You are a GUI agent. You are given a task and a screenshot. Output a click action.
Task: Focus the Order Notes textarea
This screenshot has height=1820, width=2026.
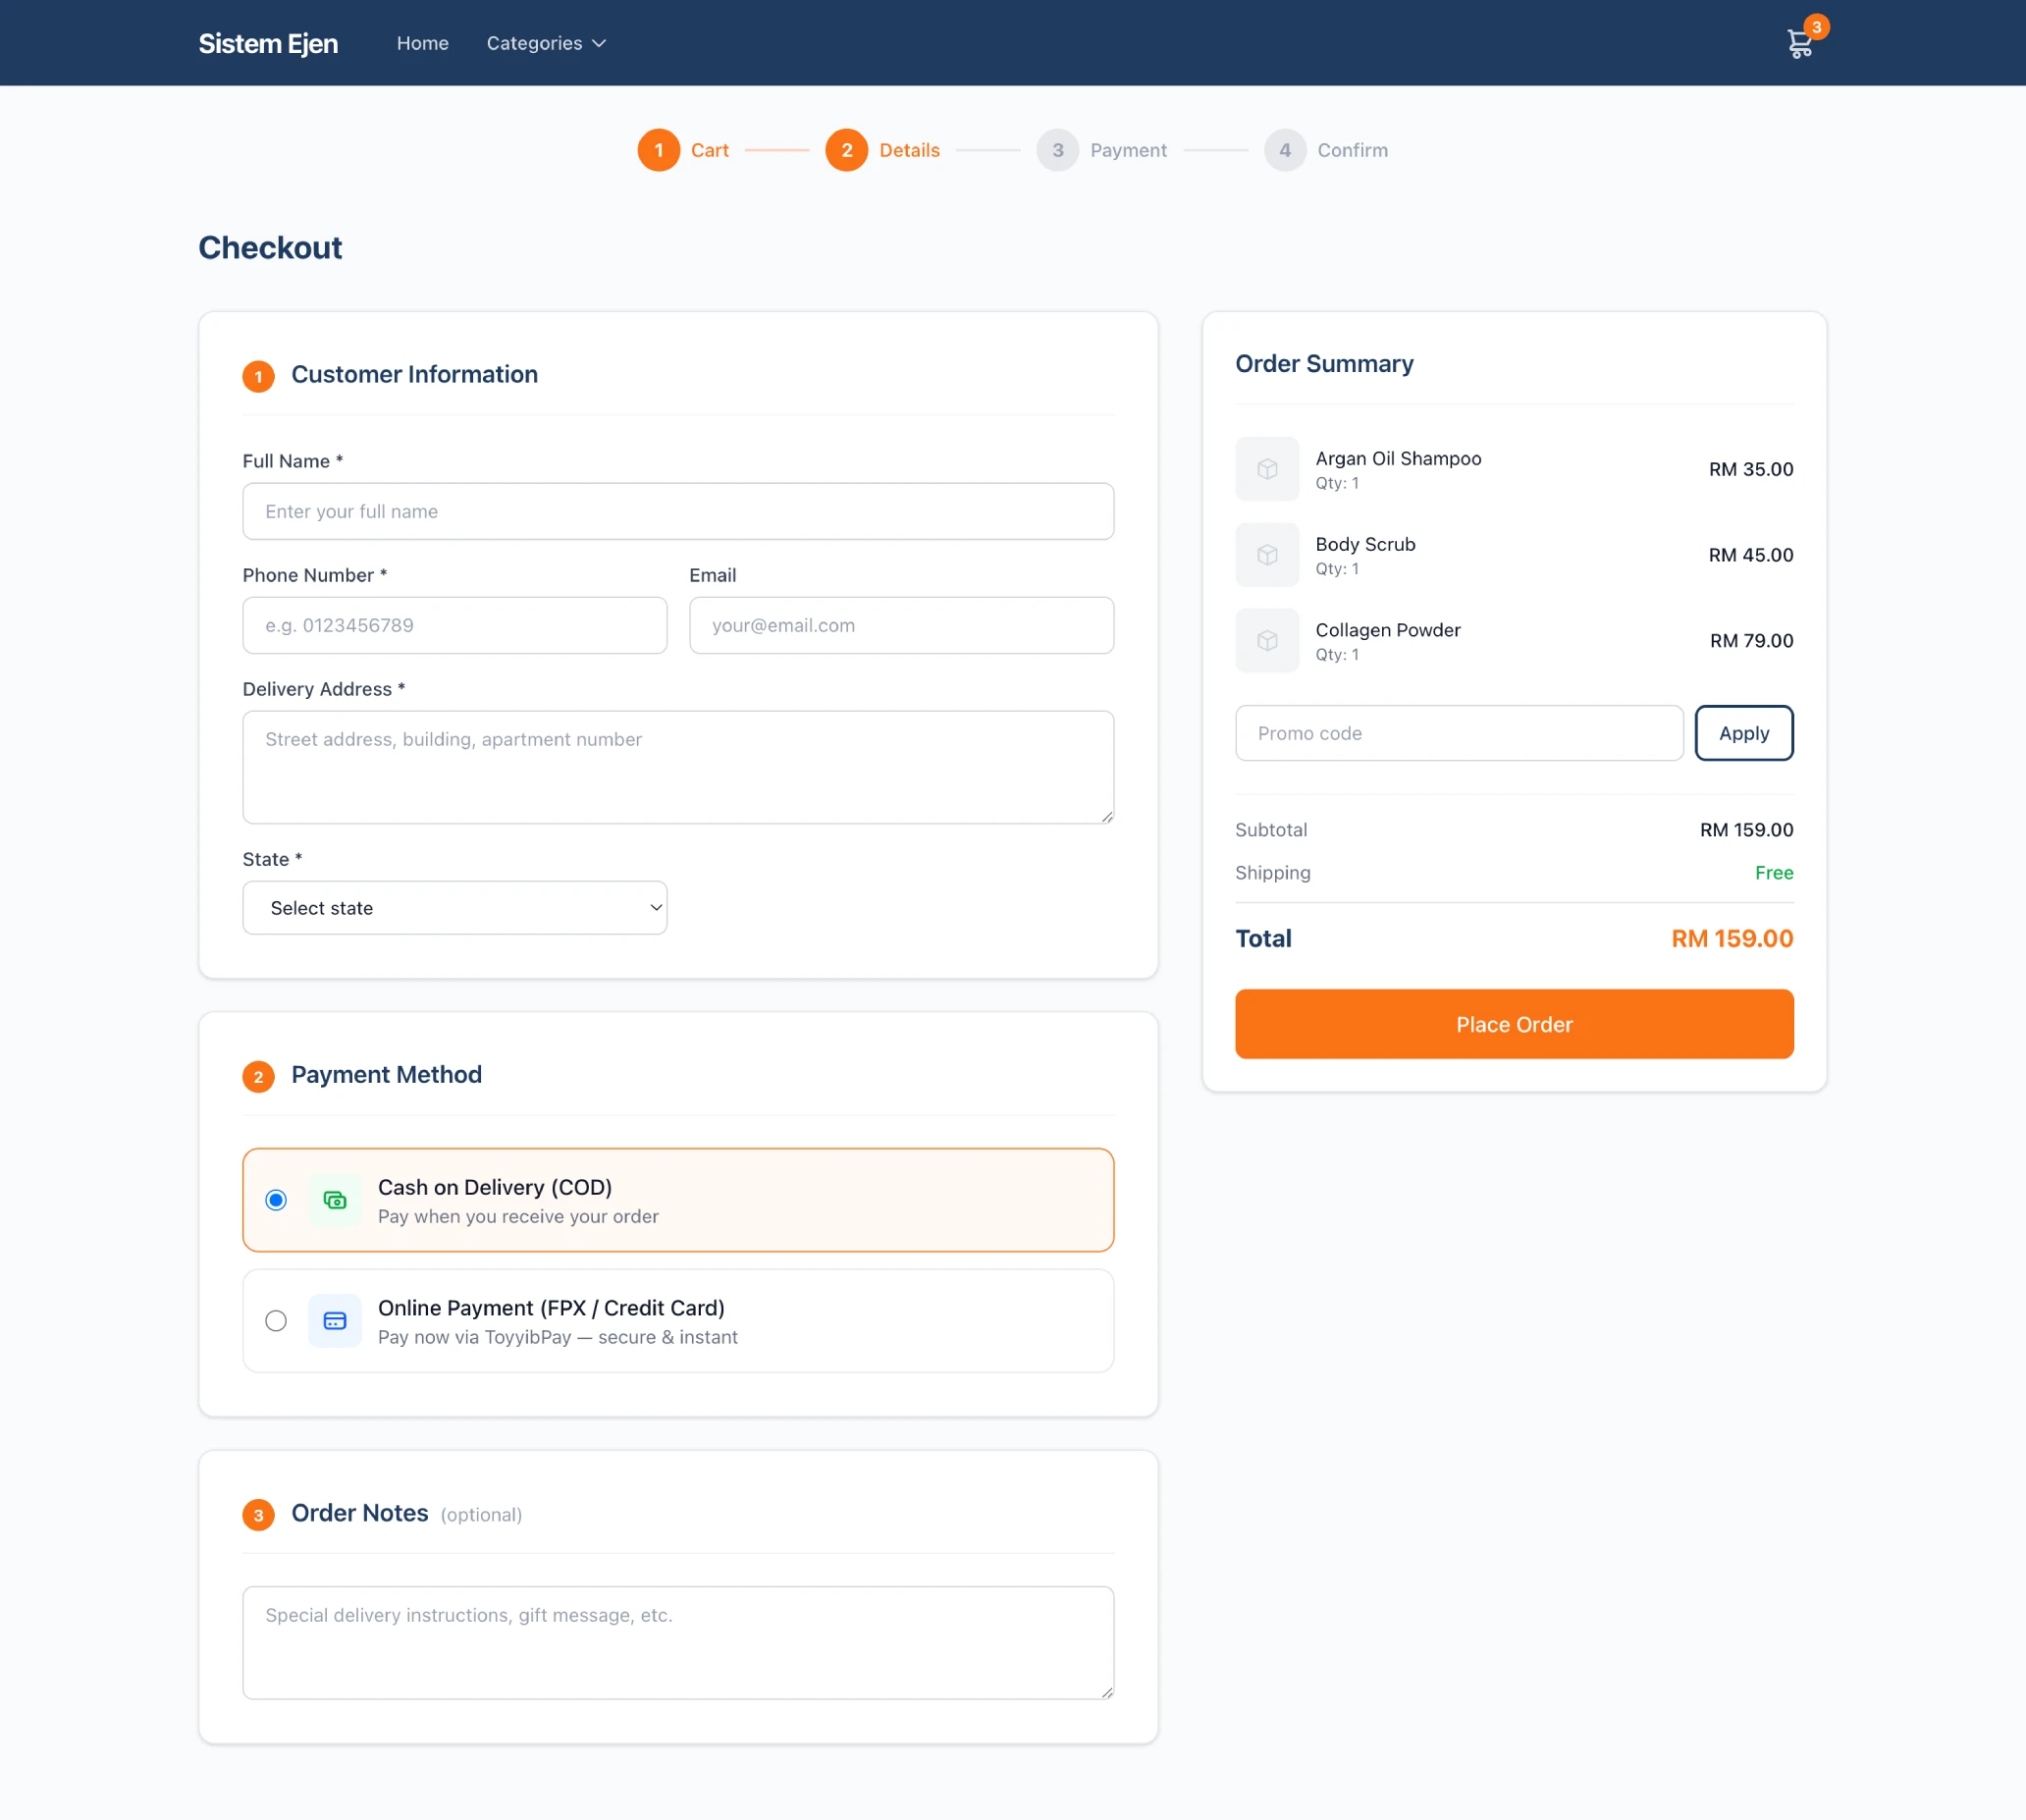coord(678,1643)
